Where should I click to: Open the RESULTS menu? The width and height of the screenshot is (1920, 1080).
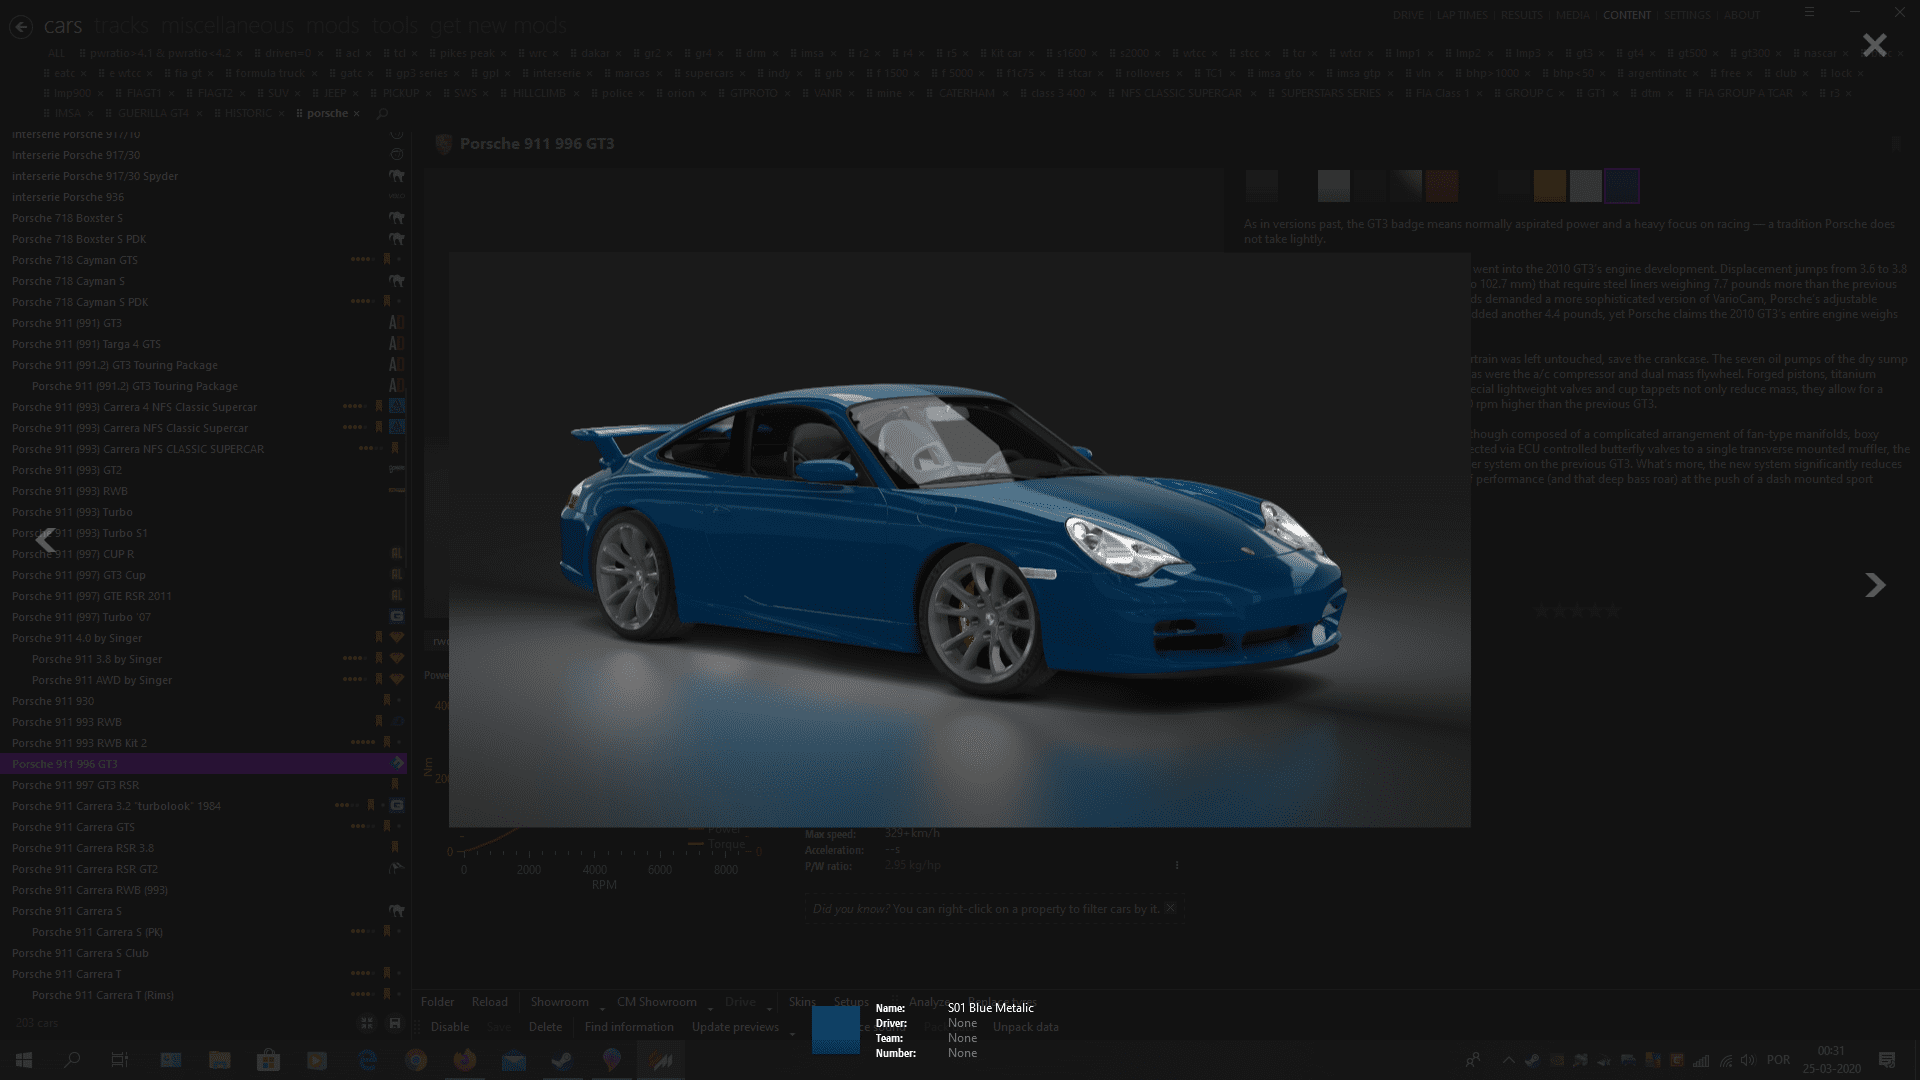[1522, 15]
